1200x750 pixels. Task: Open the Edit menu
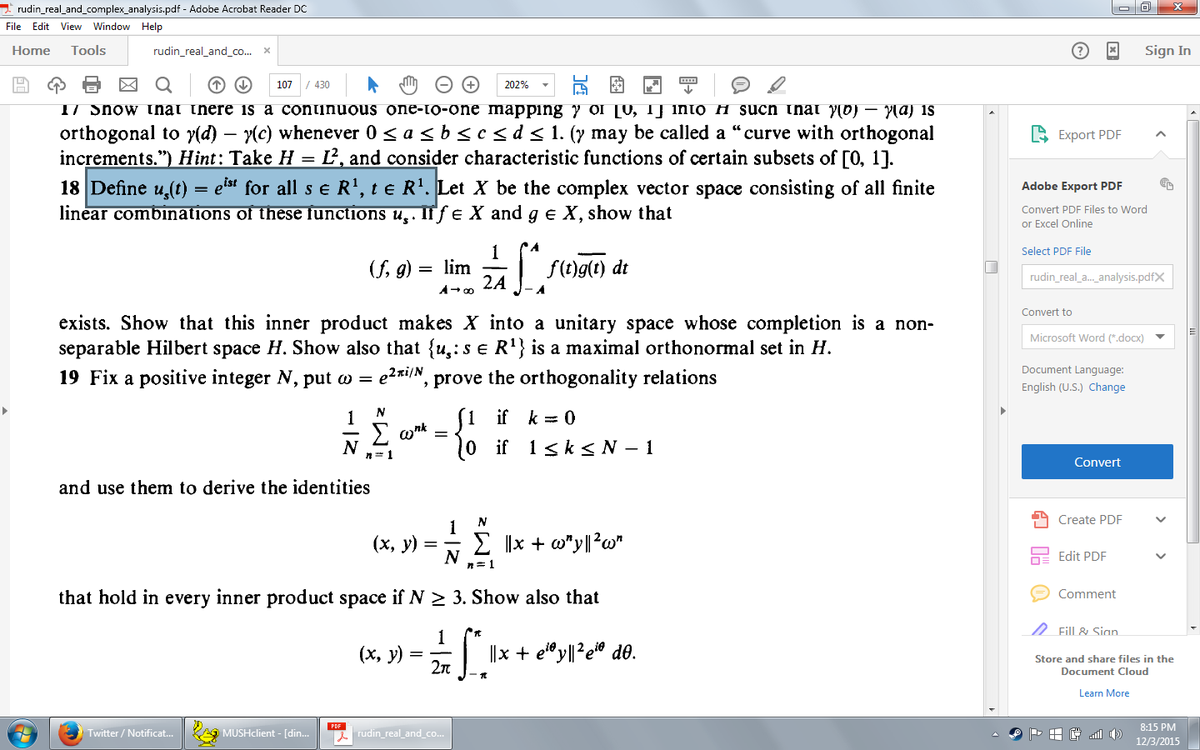pyautogui.click(x=41, y=26)
